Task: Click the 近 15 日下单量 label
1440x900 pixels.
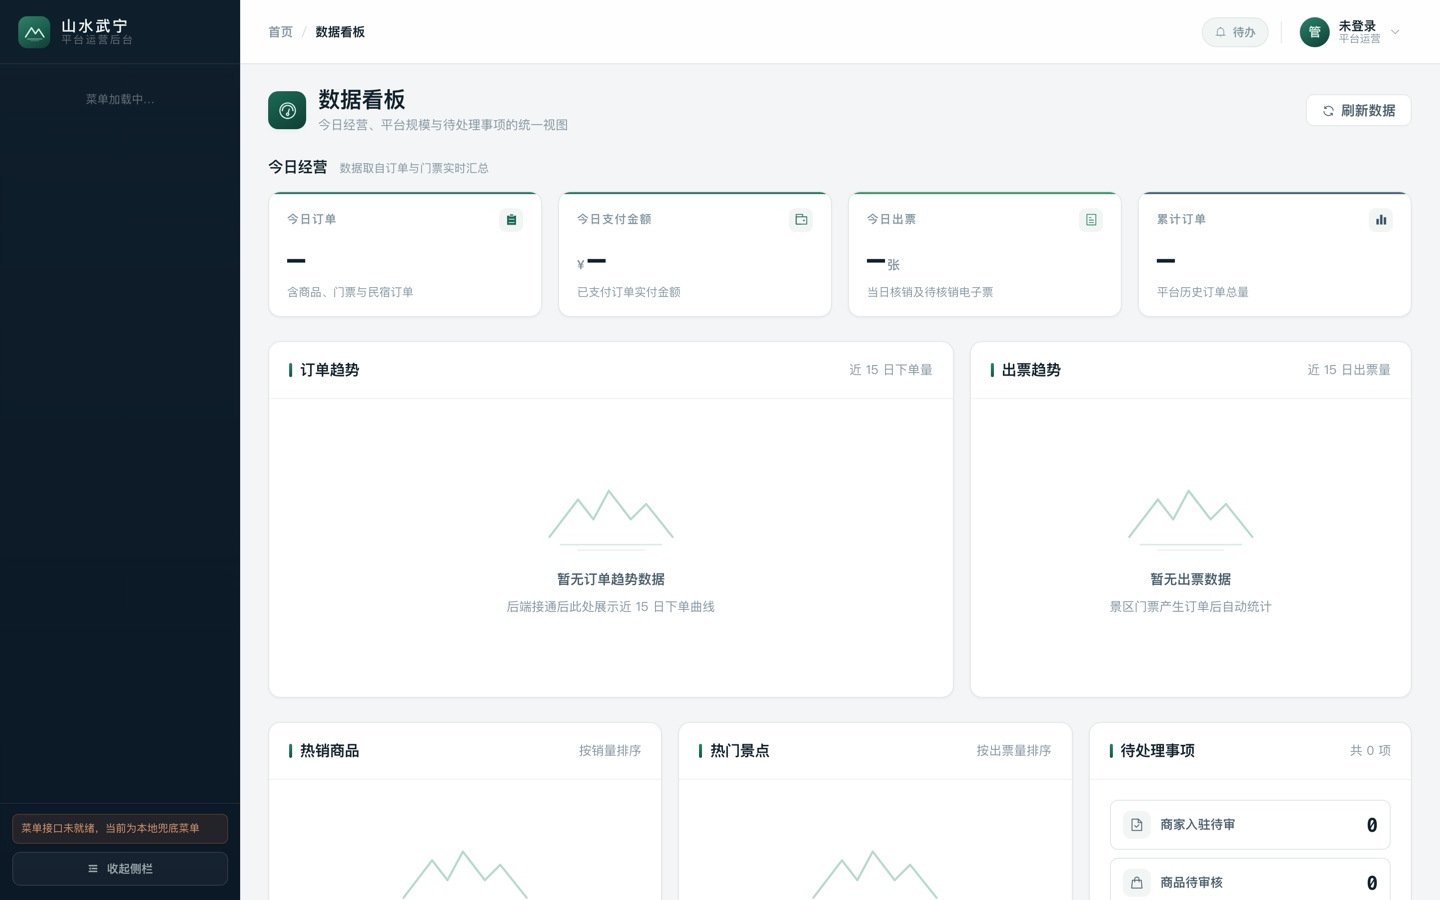Action: pos(891,370)
